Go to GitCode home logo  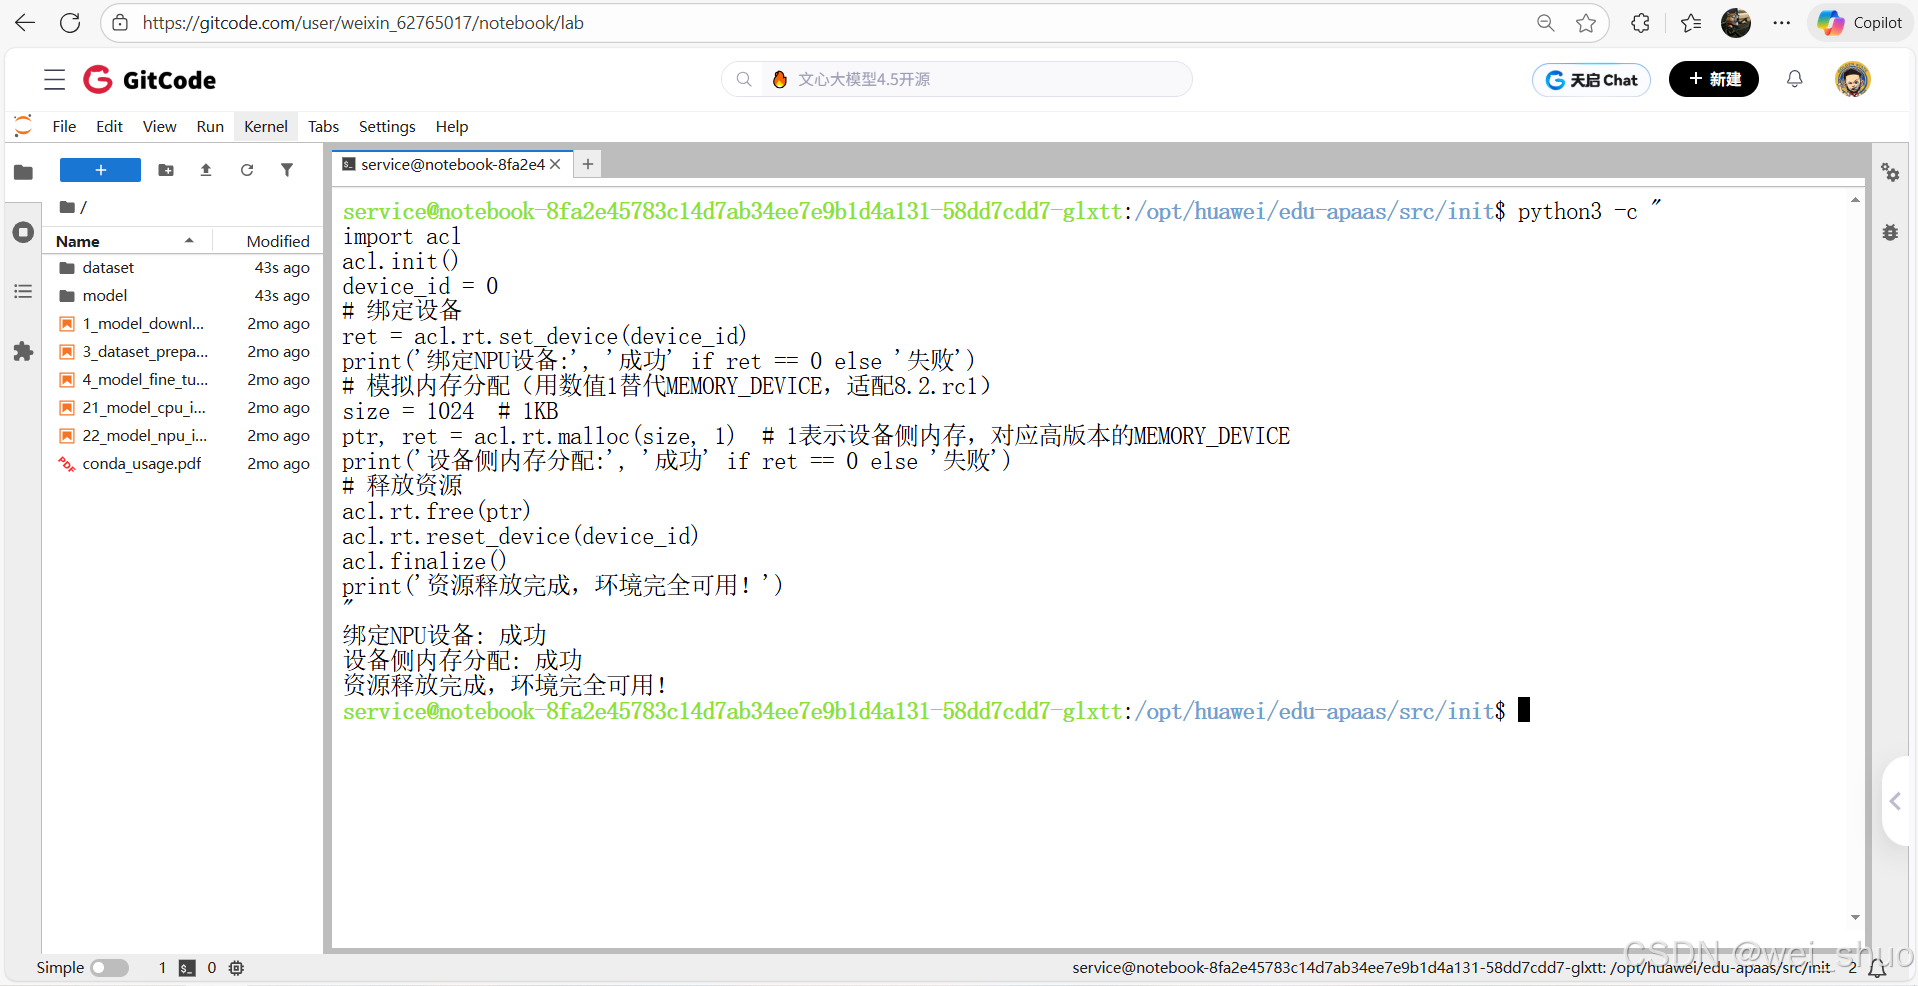point(149,79)
